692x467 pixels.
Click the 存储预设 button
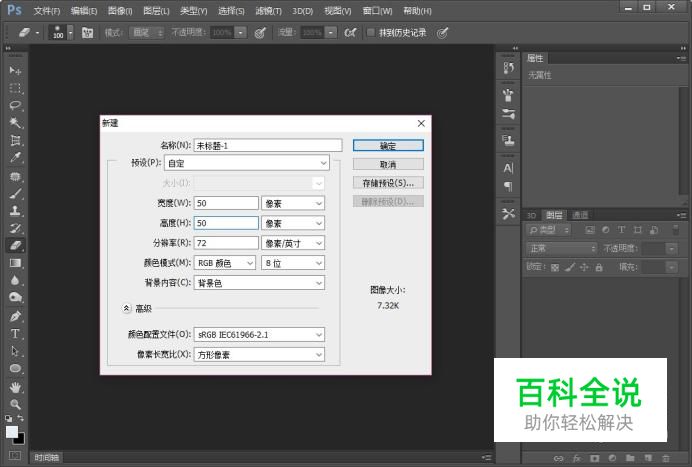[x=388, y=183]
